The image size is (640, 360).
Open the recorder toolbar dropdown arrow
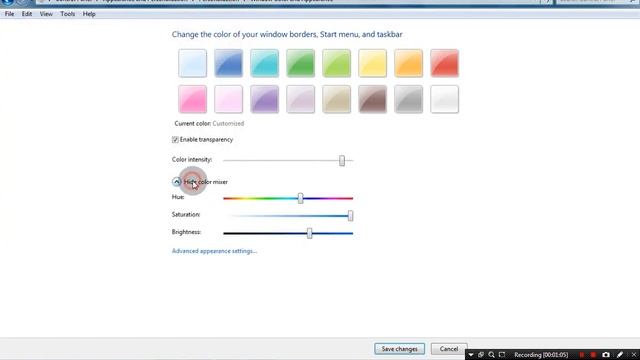point(471,355)
